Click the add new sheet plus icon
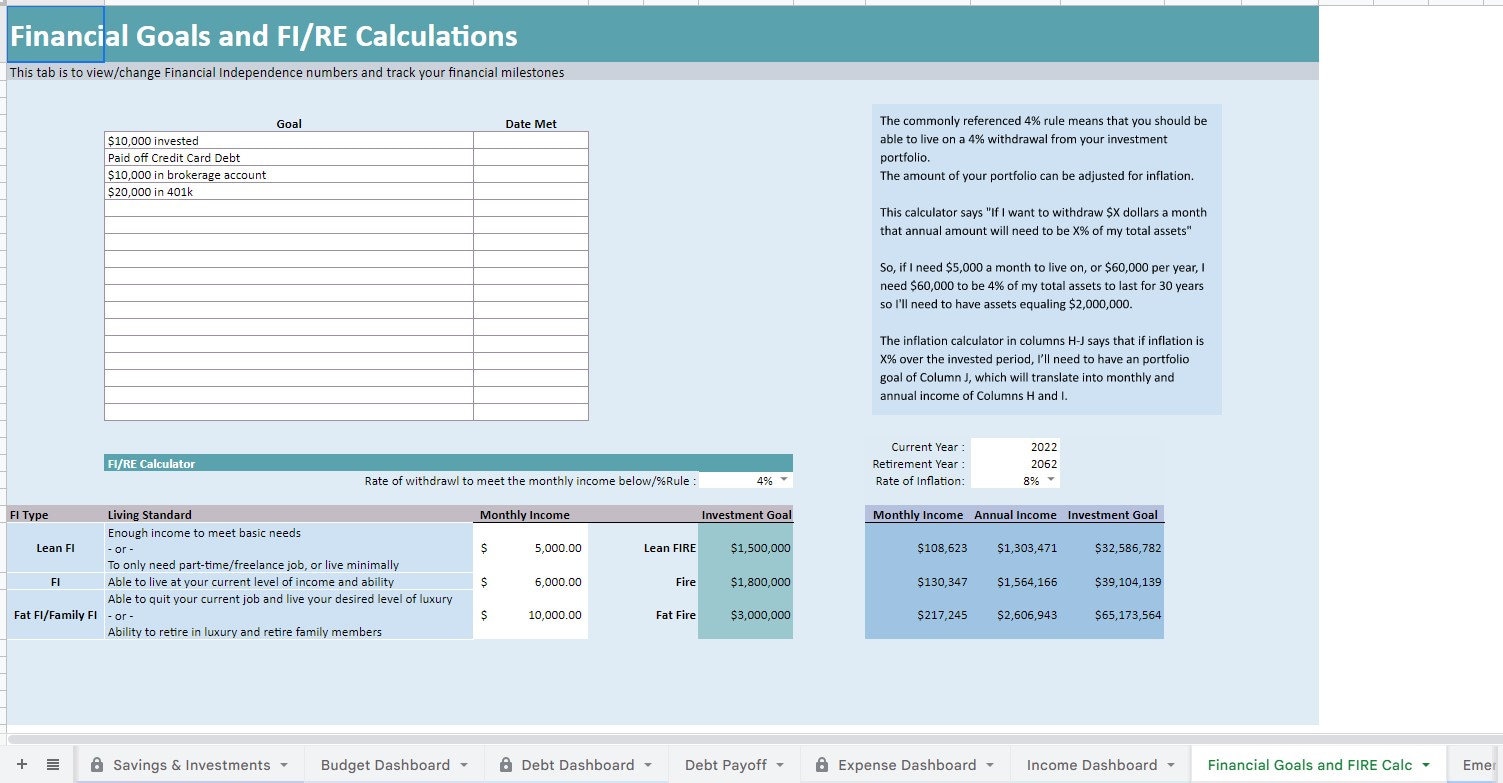The image size is (1503, 783). pyautogui.click(x=20, y=763)
